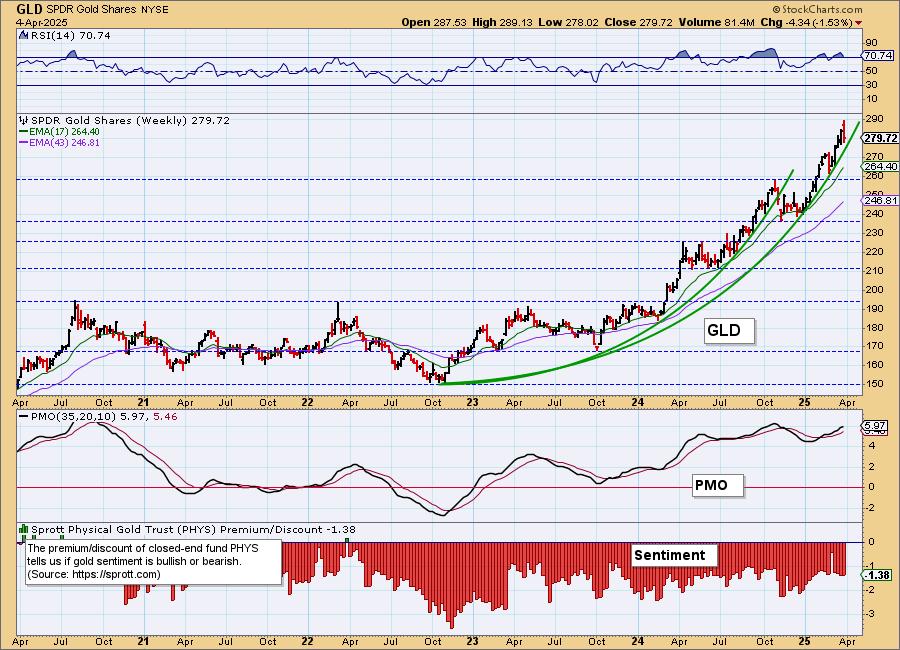Image resolution: width=900 pixels, height=650 pixels.
Task: Click the GLD ticker symbol in header
Action: (30, 9)
